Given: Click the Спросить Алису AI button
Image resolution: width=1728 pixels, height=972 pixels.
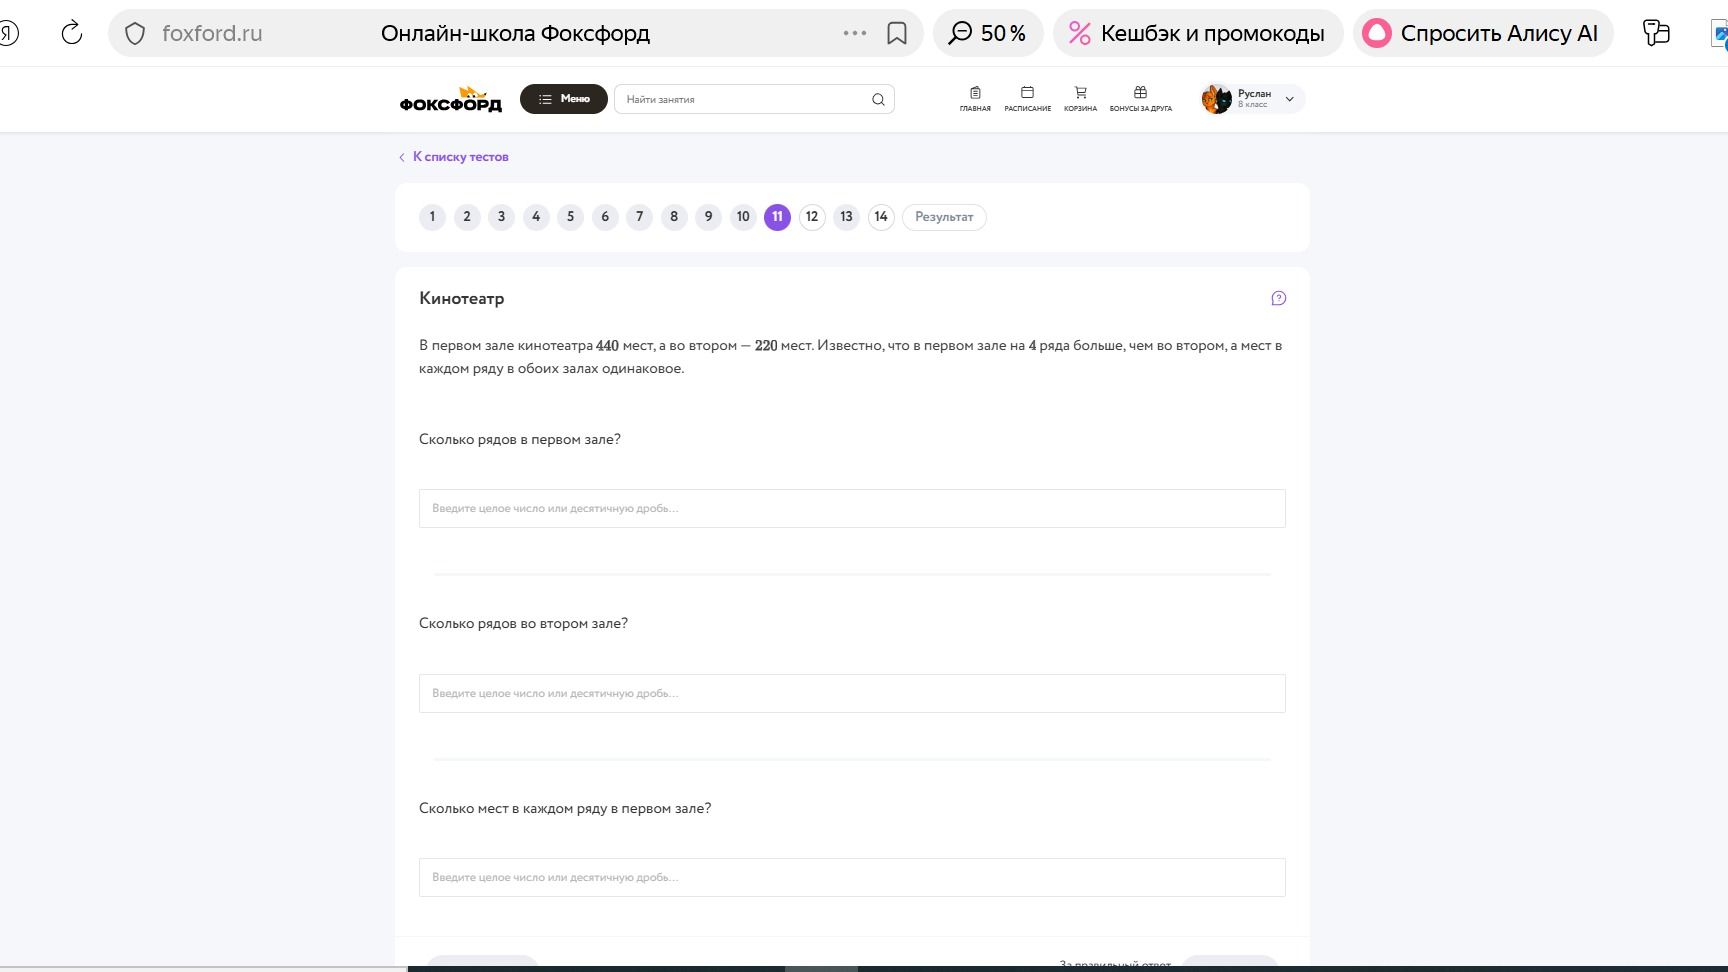Looking at the screenshot, I should pos(1483,33).
